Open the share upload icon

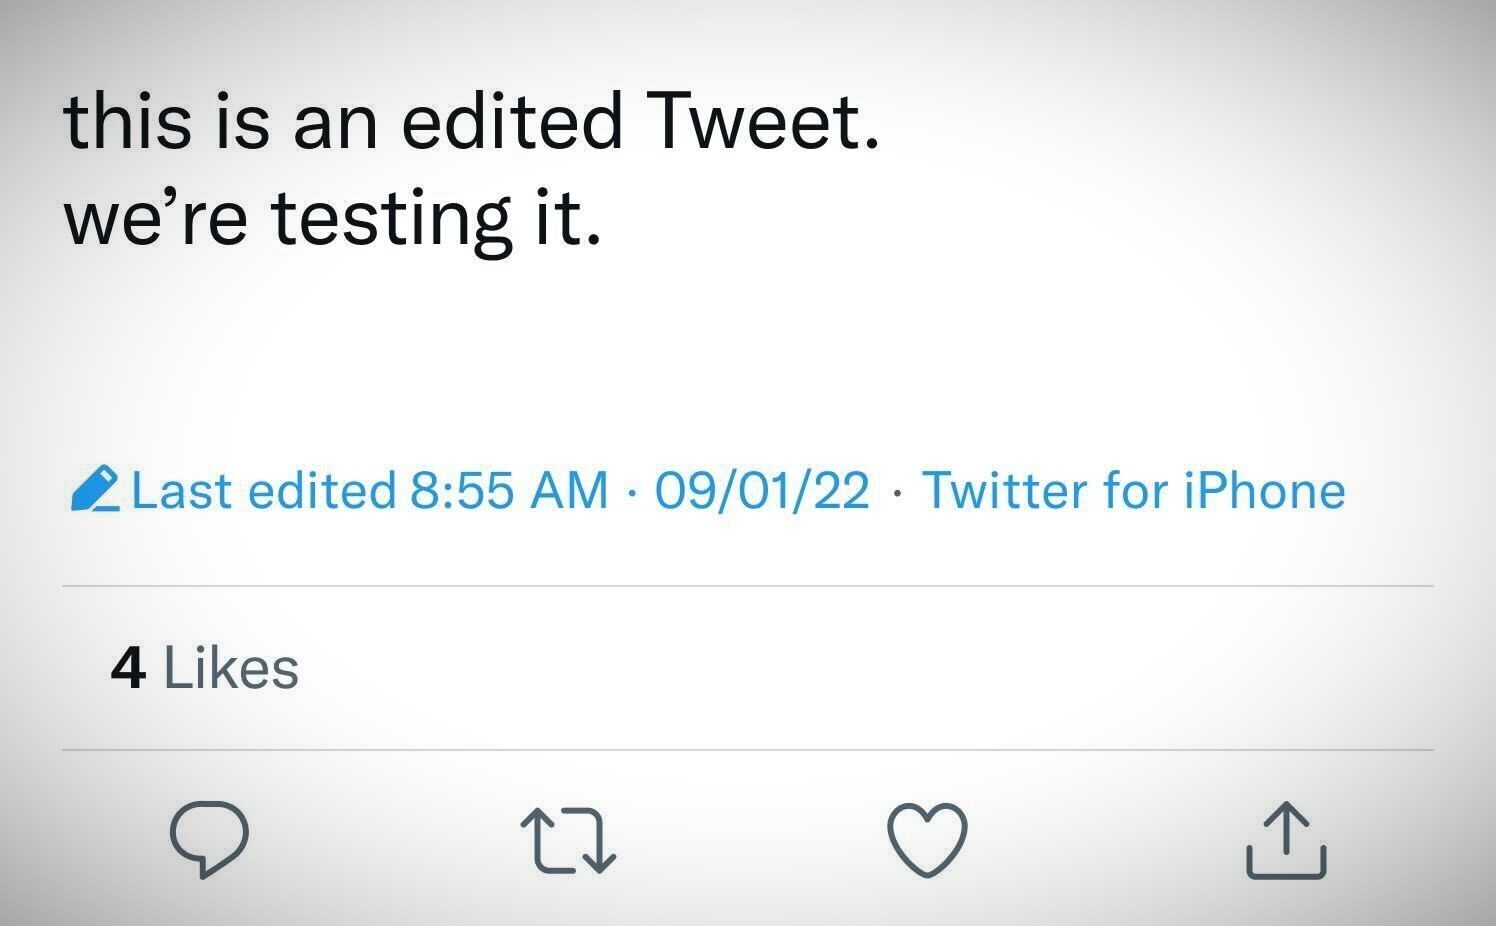[1286, 841]
